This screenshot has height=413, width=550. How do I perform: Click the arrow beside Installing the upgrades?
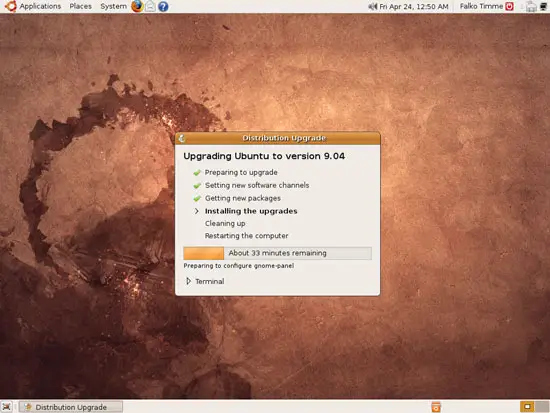pyautogui.click(x=197, y=211)
